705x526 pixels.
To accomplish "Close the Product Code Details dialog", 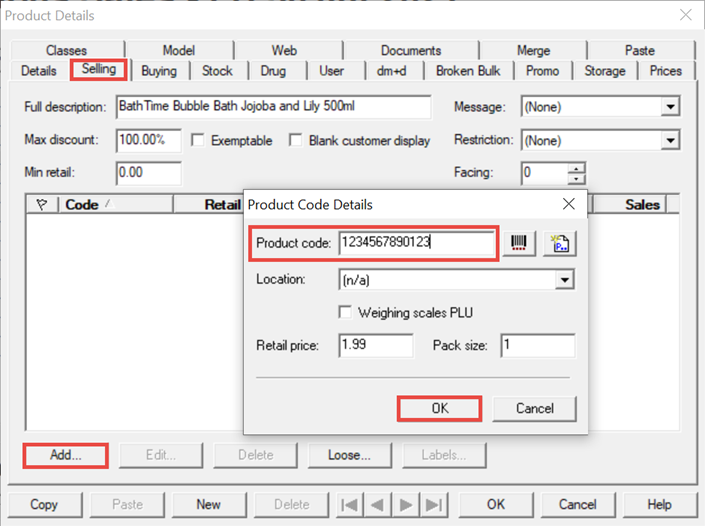I will (x=569, y=204).
